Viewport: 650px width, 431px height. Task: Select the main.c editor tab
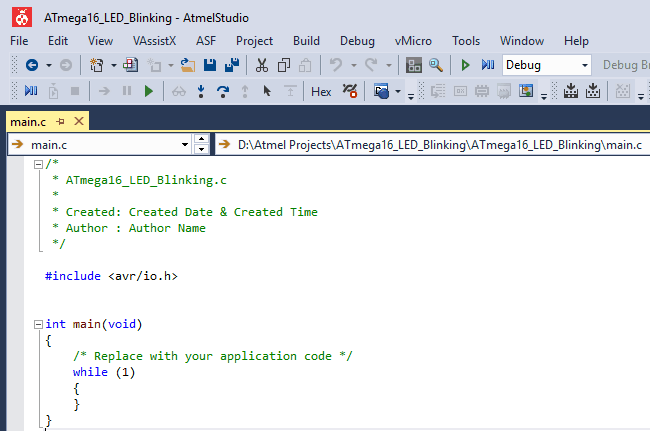pyautogui.click(x=28, y=122)
